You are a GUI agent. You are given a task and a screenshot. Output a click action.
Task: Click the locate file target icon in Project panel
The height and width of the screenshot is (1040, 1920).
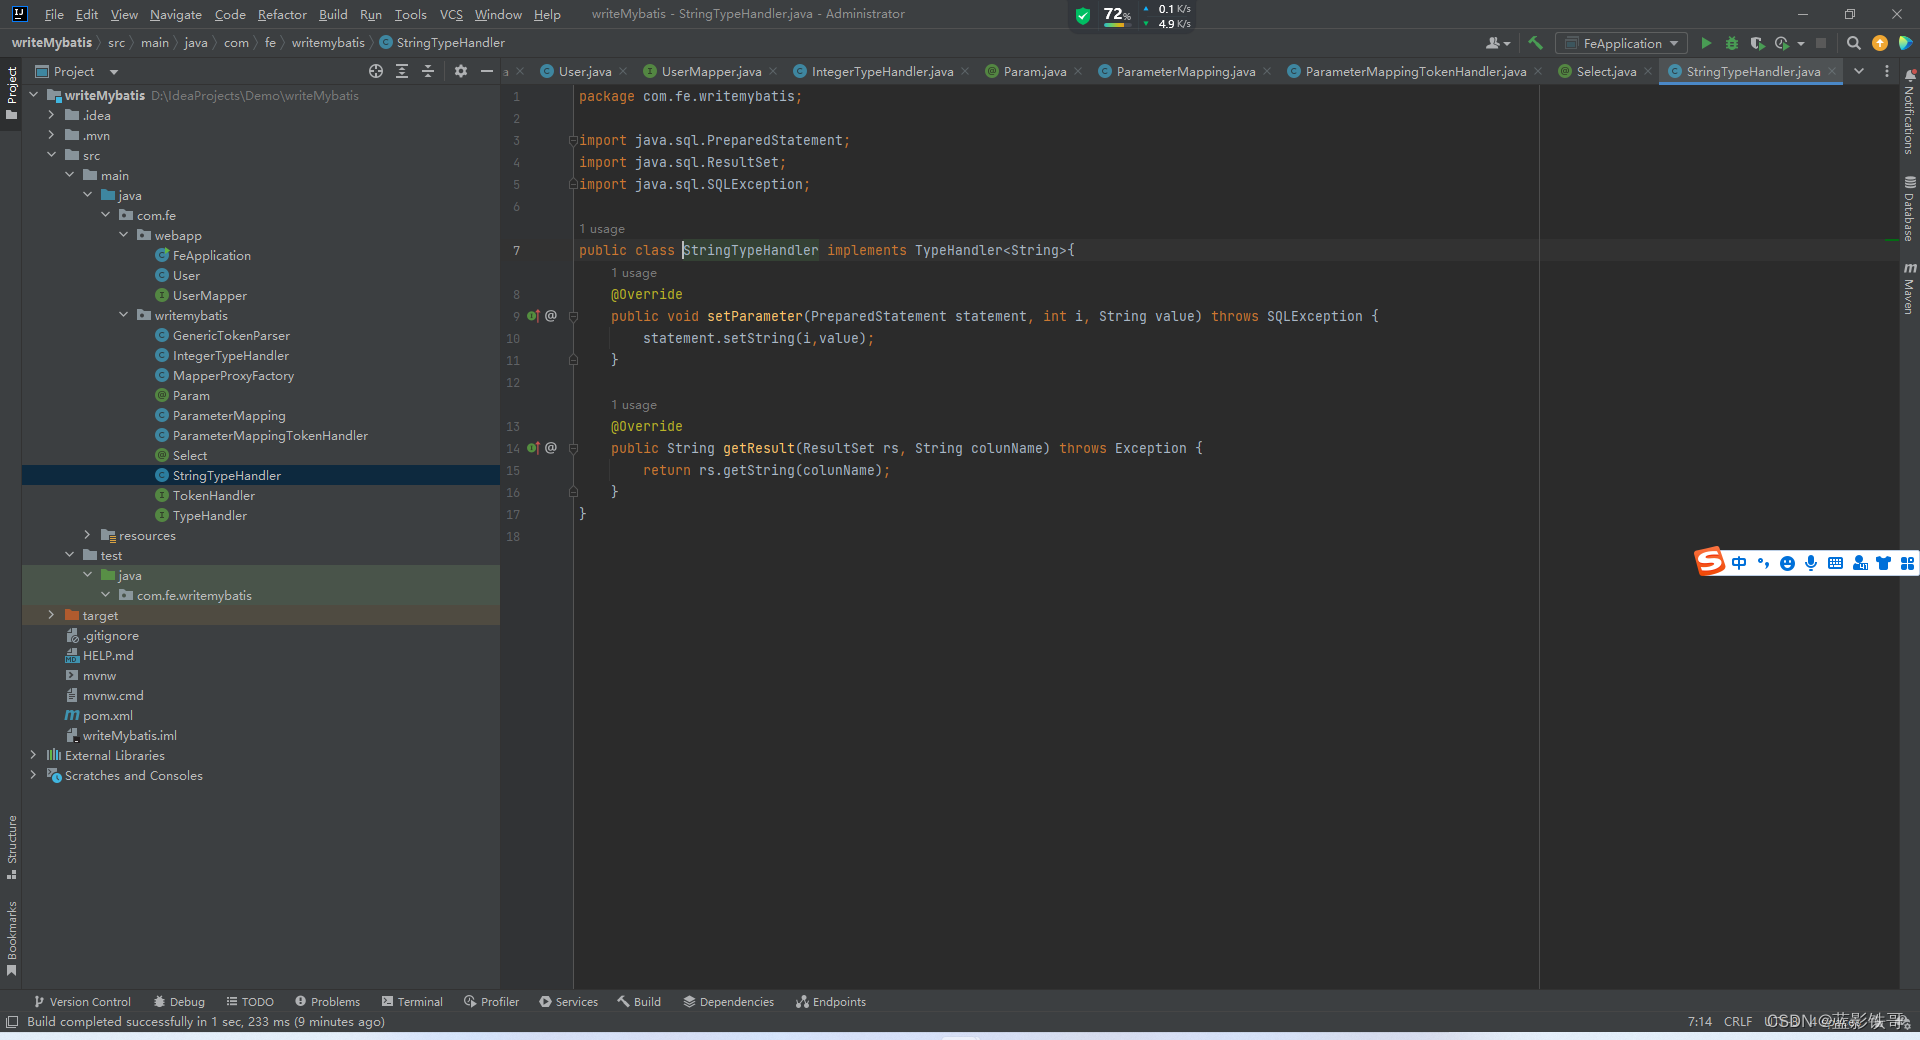click(x=376, y=71)
